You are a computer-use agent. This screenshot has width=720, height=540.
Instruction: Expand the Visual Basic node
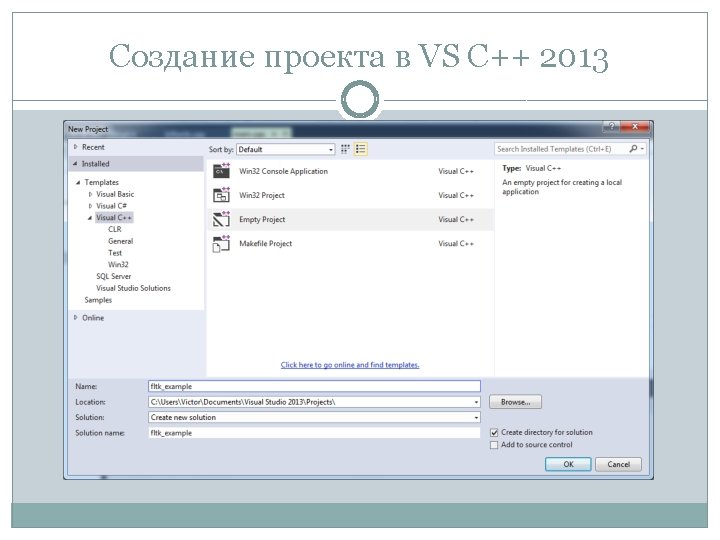point(90,194)
